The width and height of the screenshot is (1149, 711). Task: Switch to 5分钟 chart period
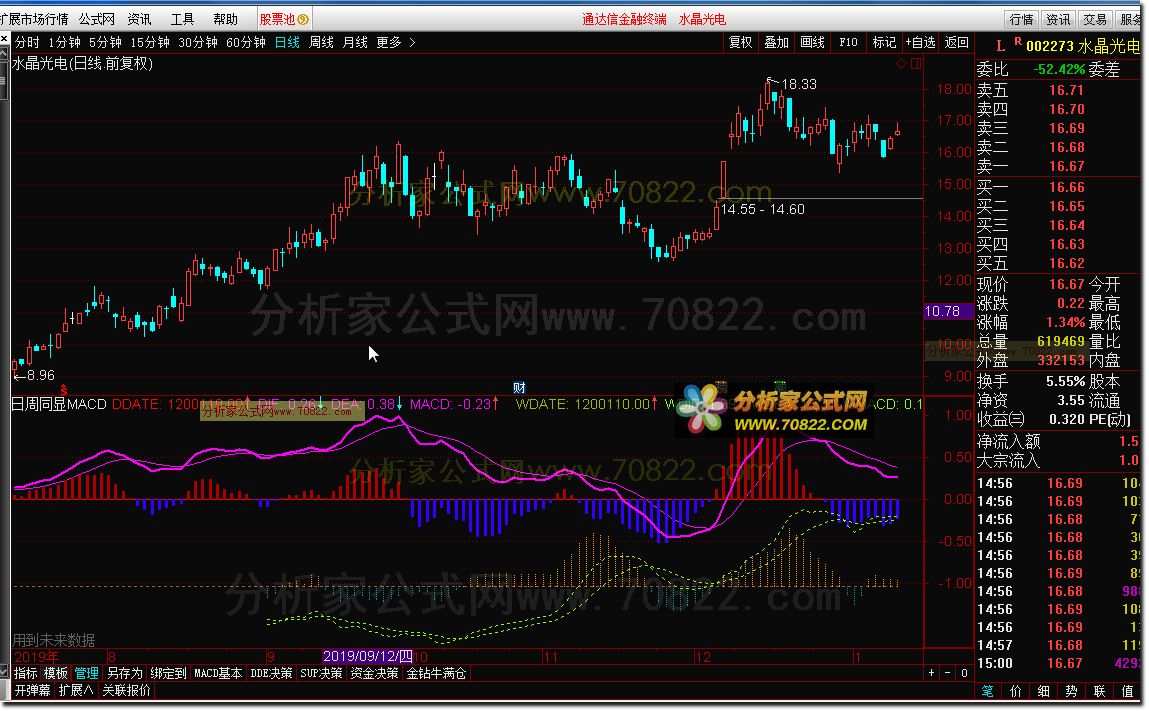[106, 43]
